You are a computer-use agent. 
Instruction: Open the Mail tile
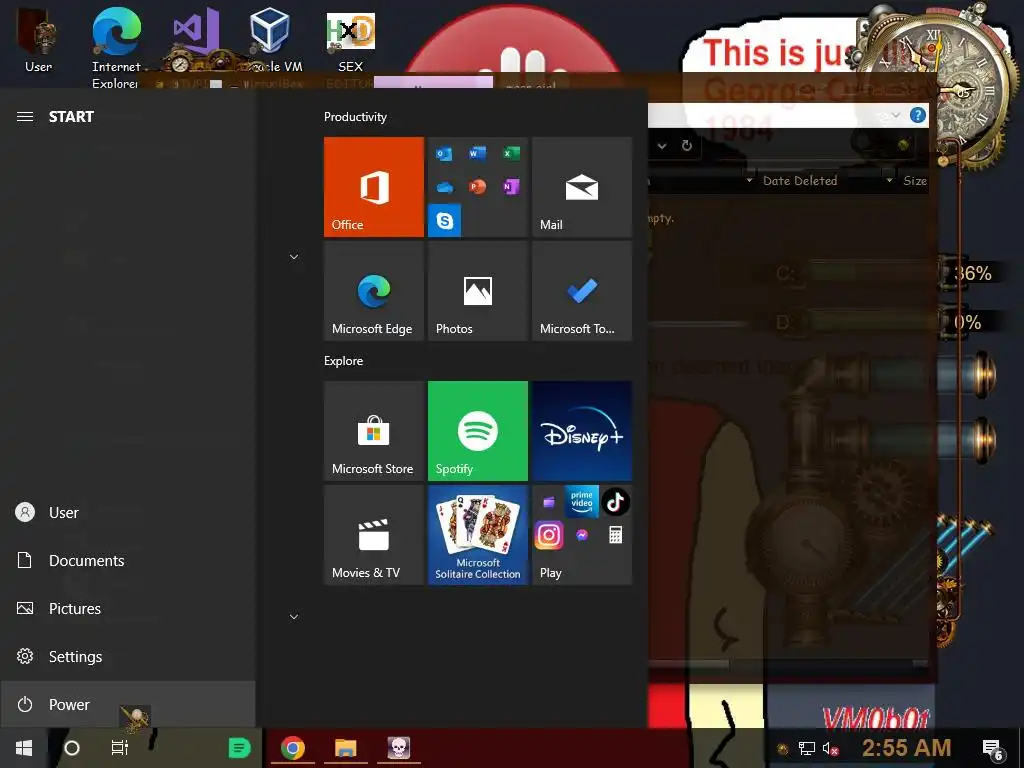tap(582, 187)
